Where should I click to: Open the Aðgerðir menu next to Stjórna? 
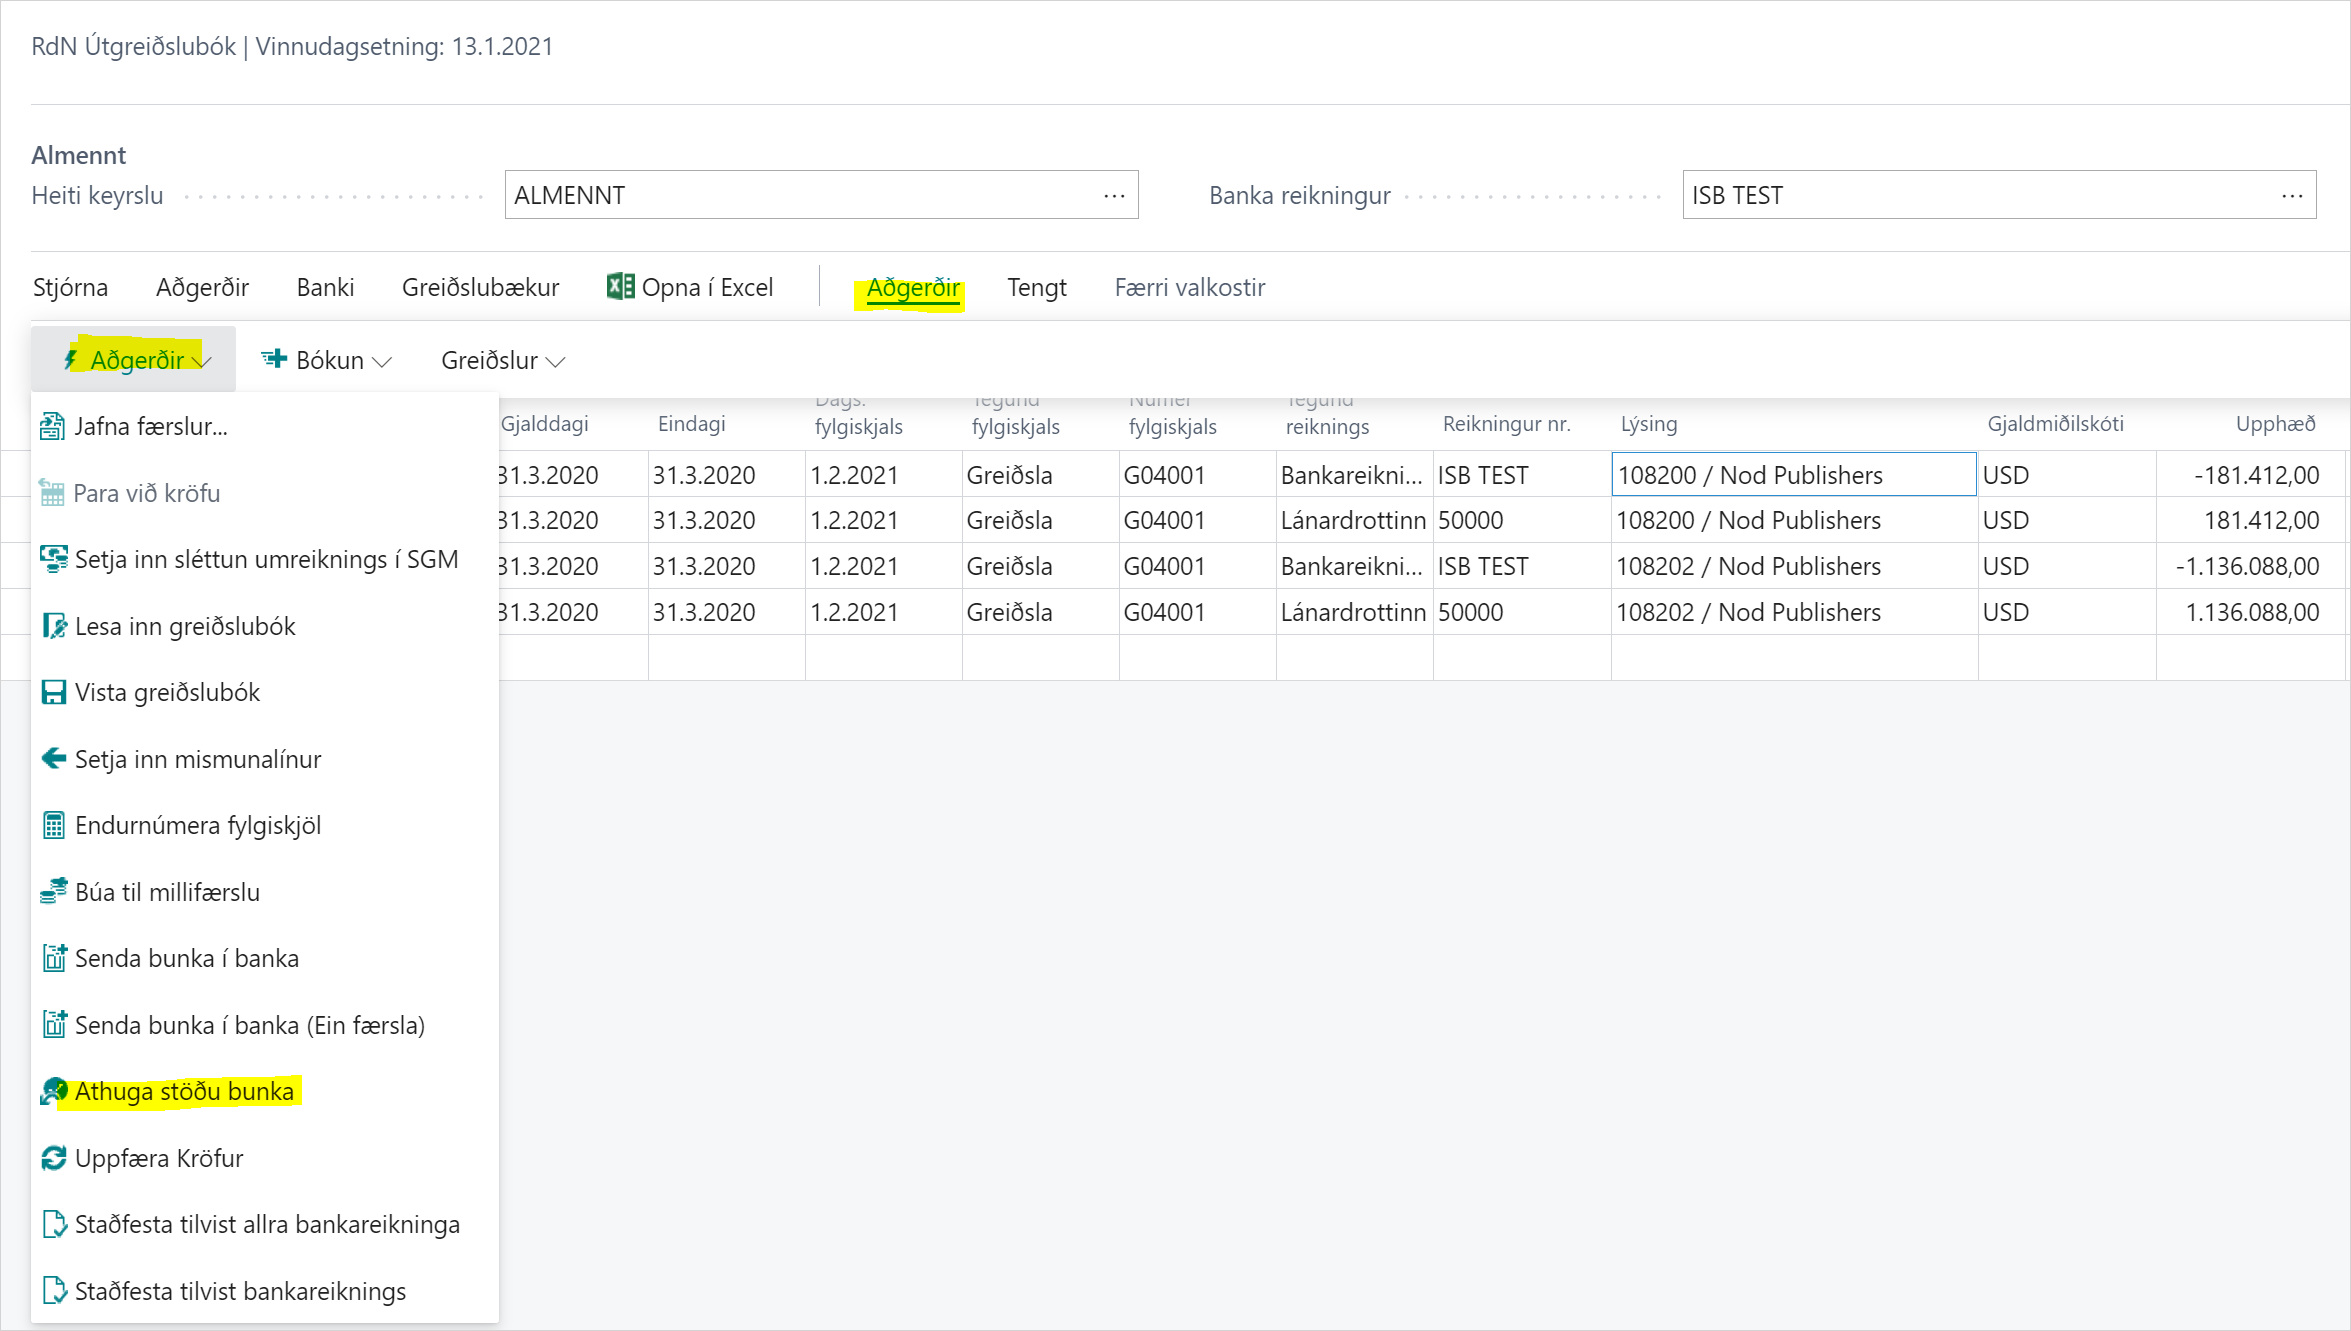coord(202,288)
